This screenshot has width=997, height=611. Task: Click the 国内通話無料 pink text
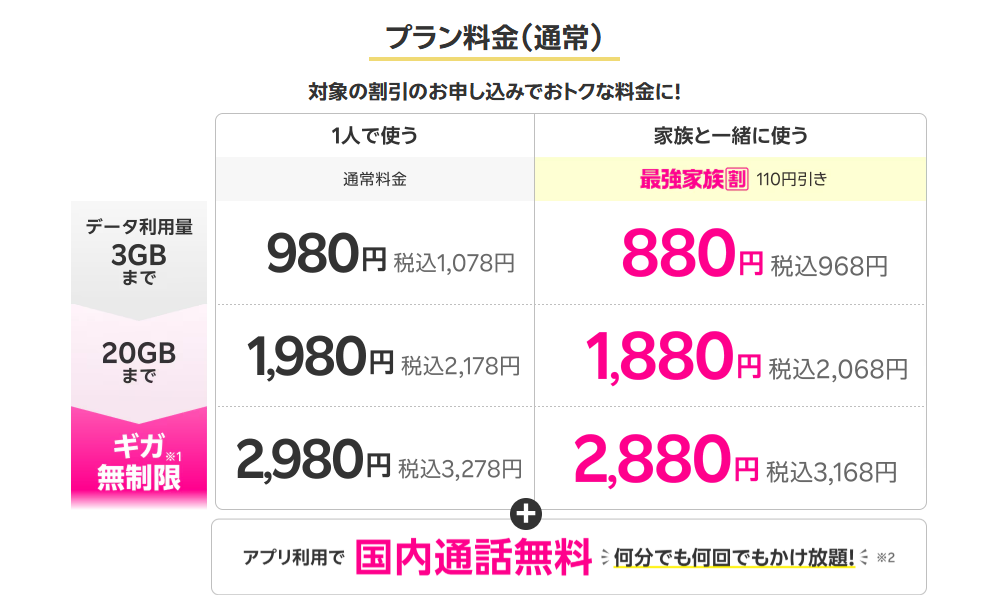473,557
